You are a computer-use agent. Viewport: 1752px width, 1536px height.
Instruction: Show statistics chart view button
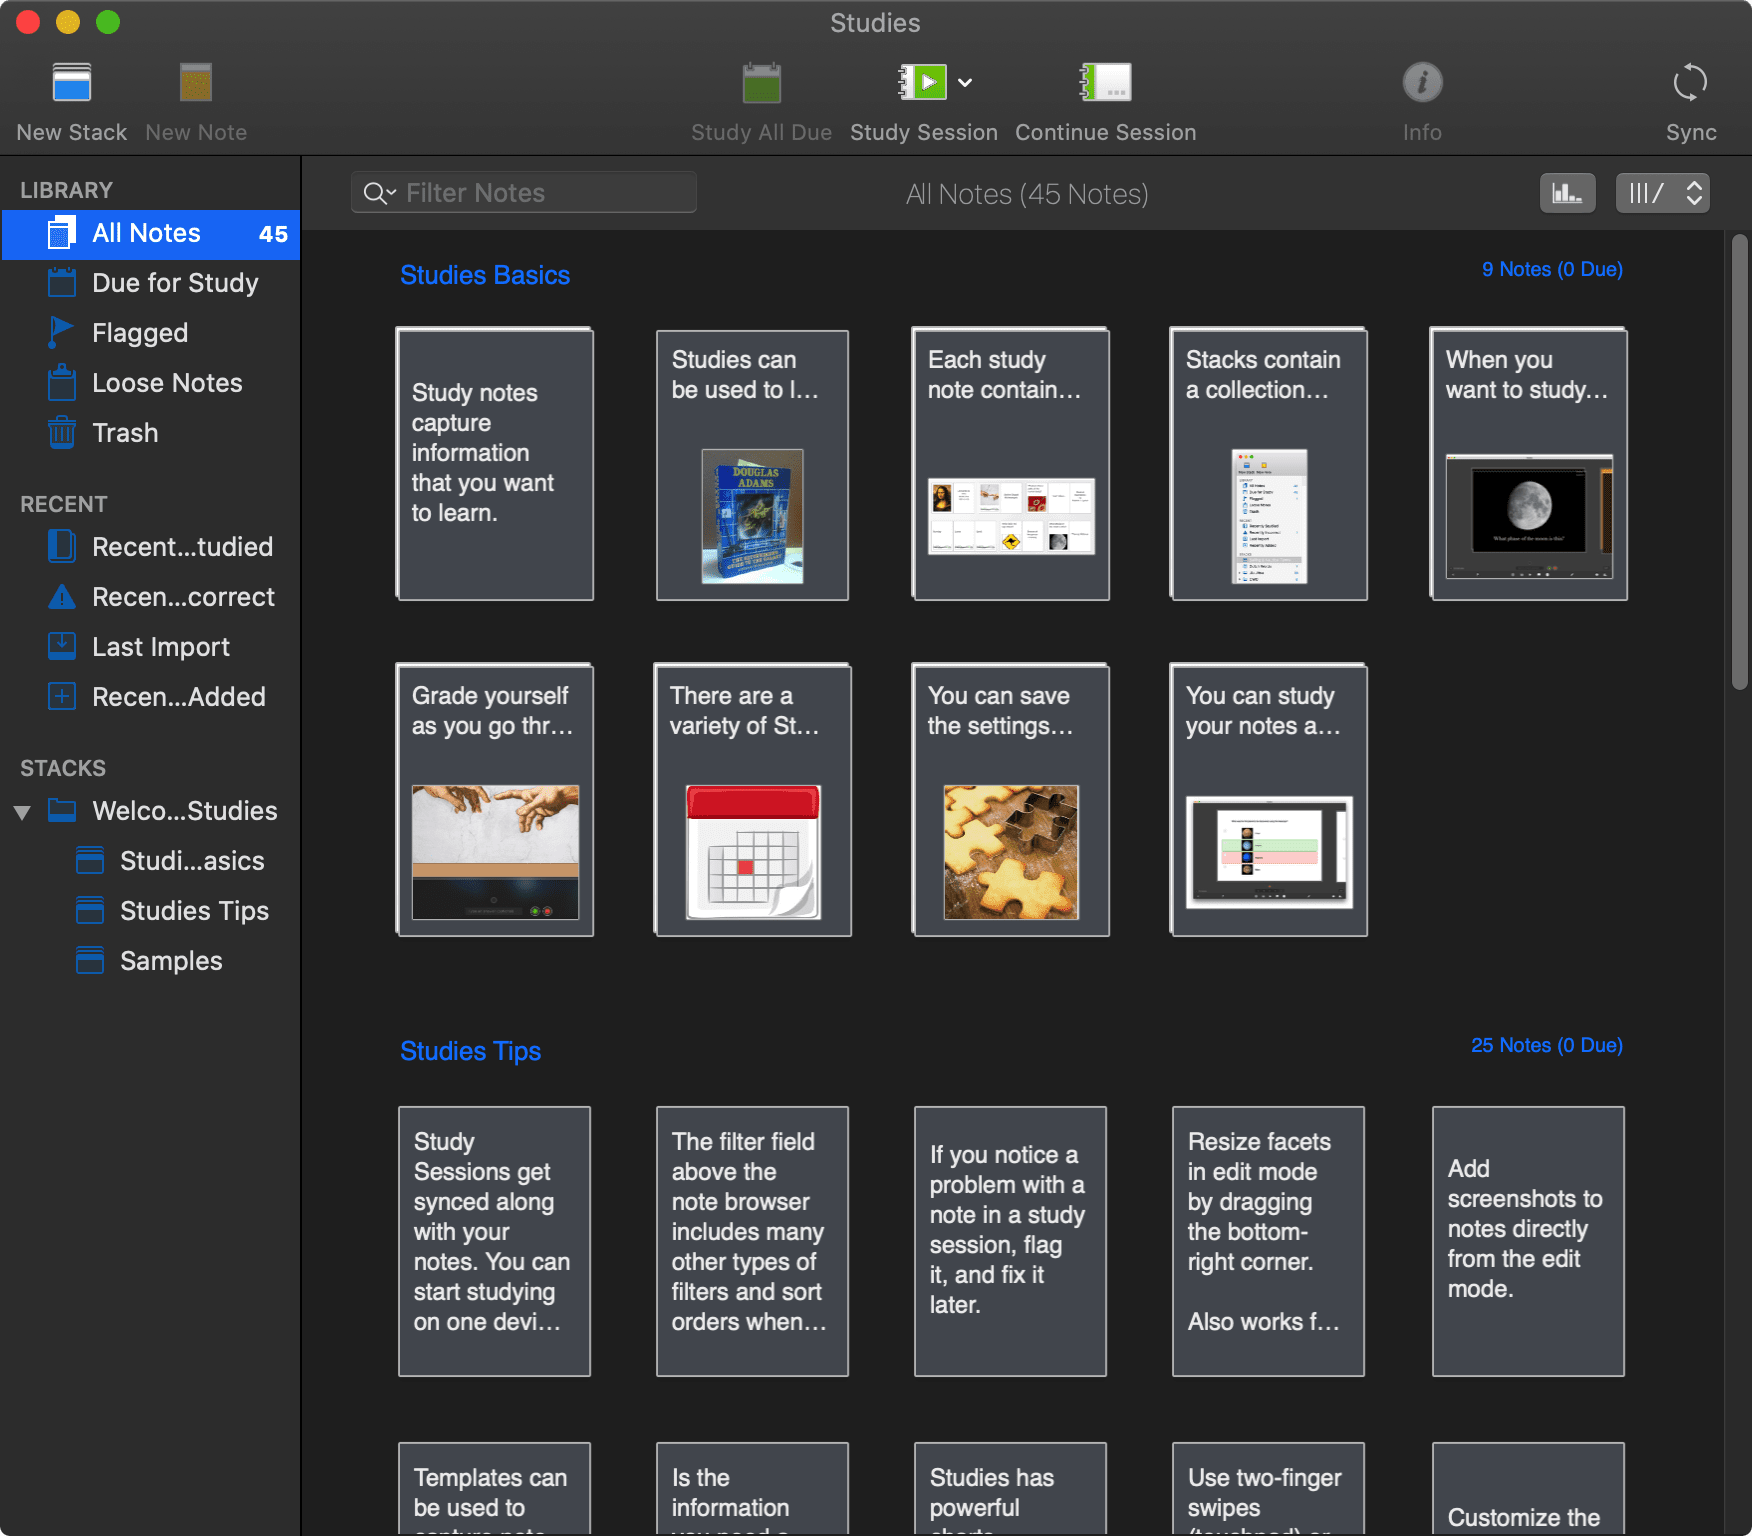[1567, 193]
